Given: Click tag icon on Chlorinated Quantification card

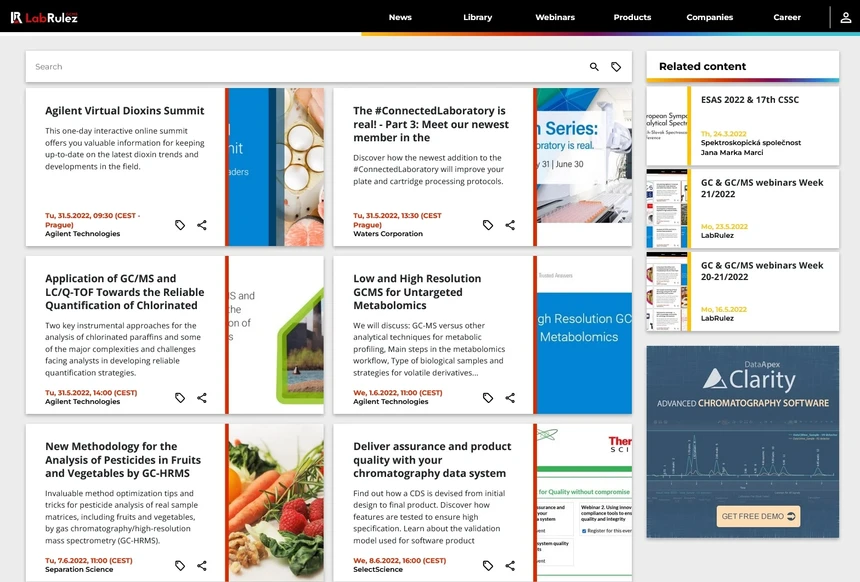Looking at the screenshot, I should (180, 398).
